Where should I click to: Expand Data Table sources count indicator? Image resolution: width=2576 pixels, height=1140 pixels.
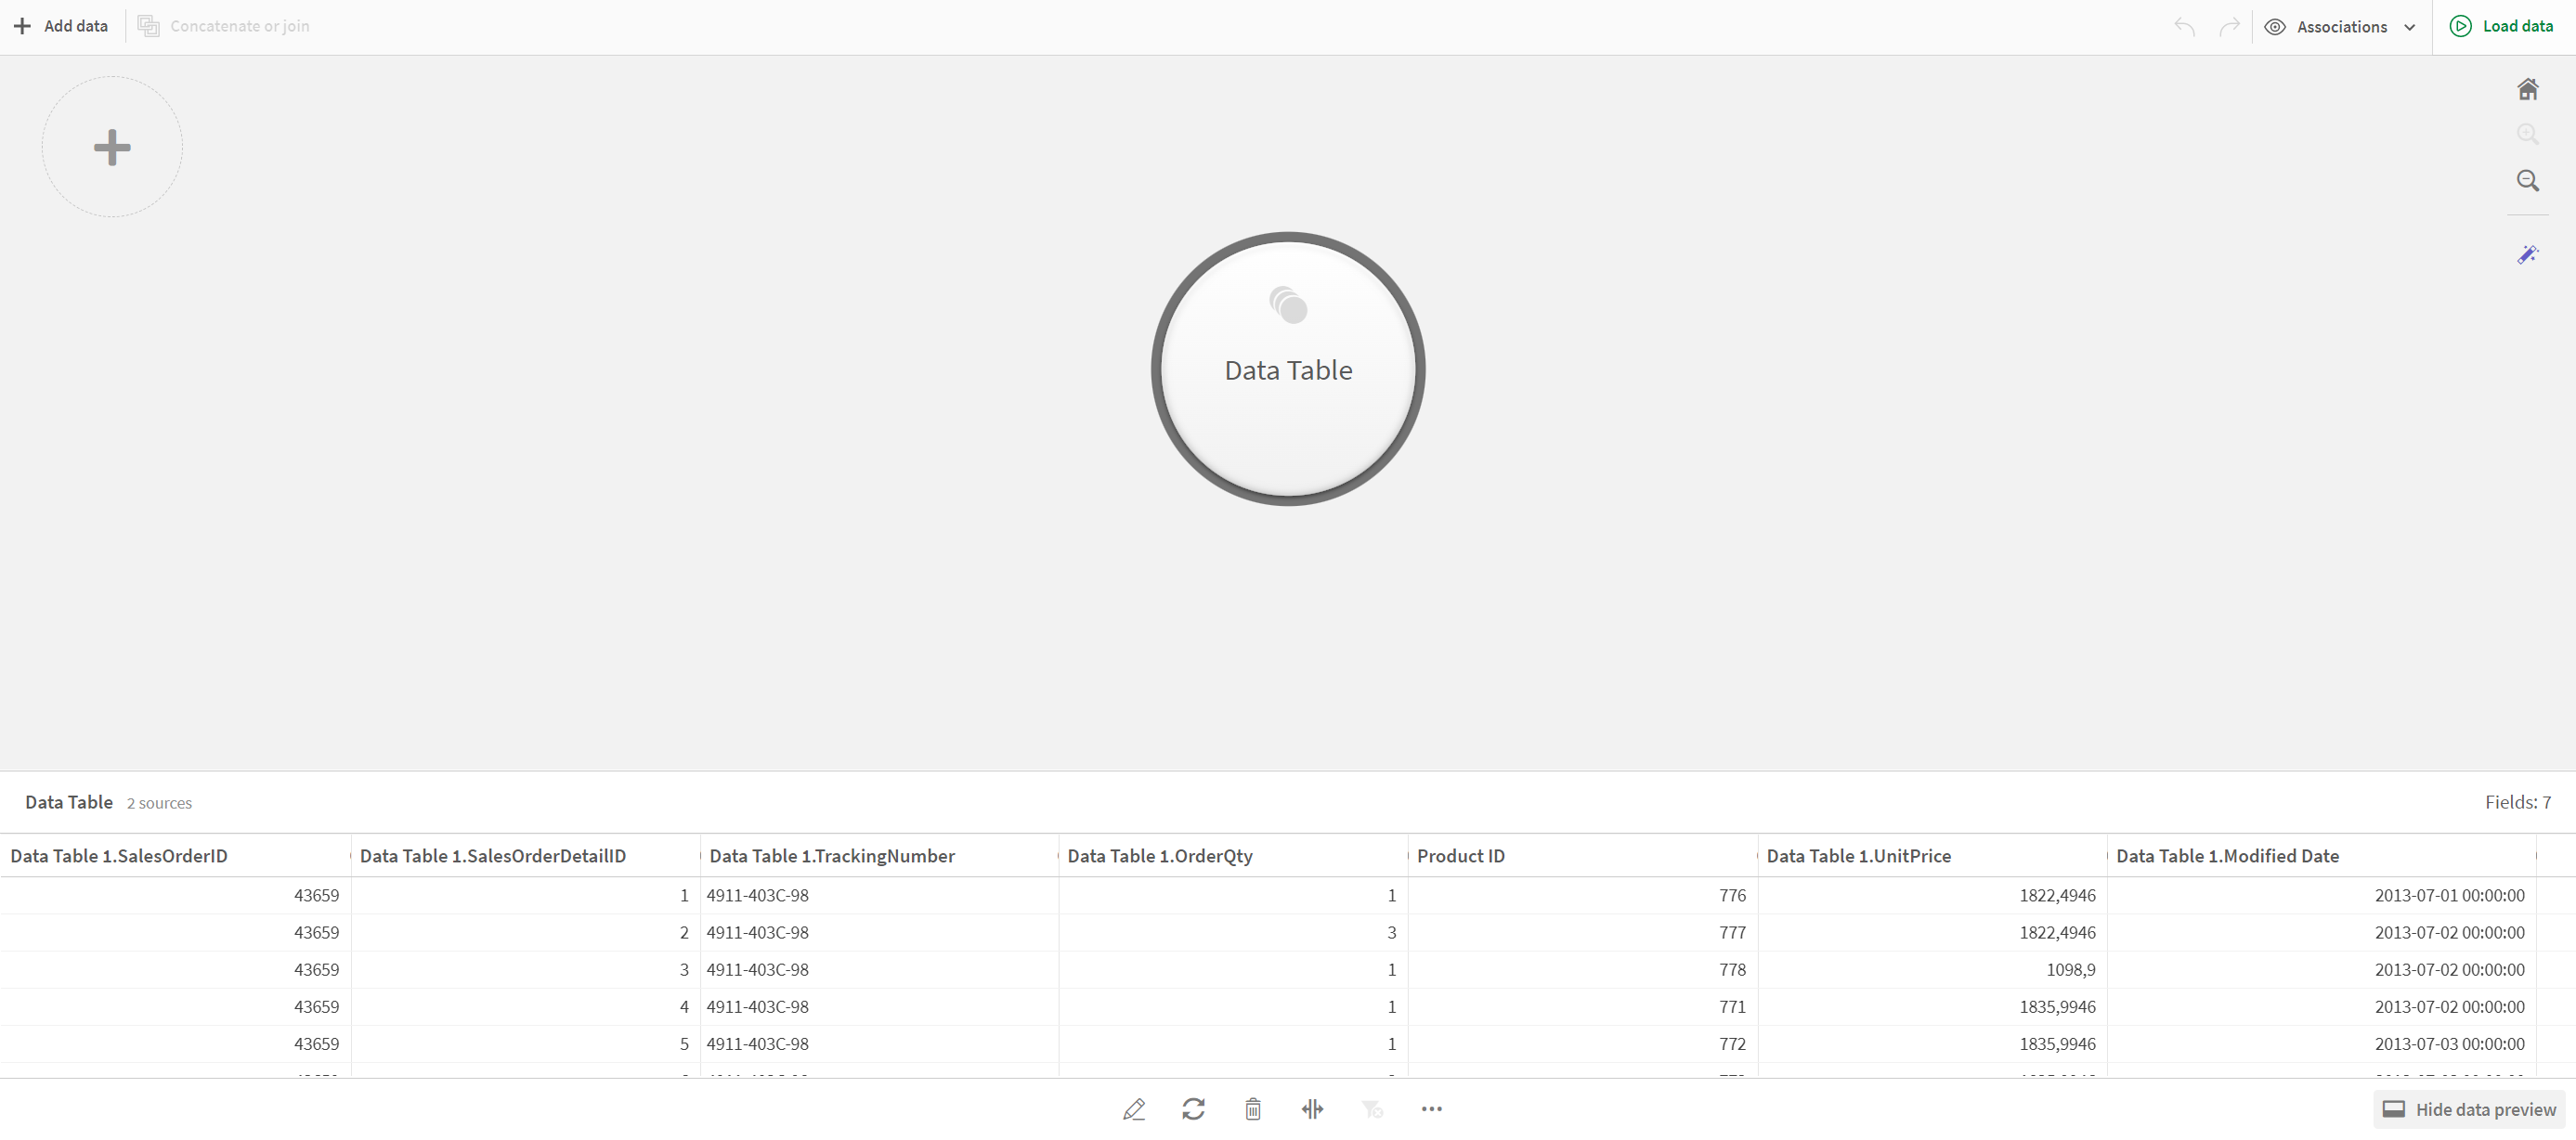pos(160,801)
